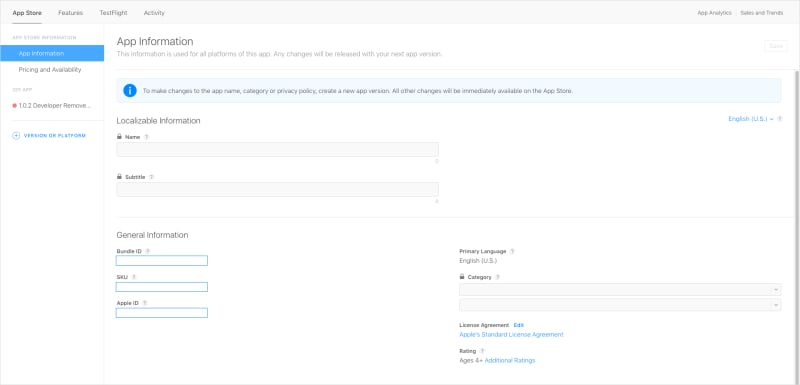Click the Ages 4+ rating text

pos(471,360)
